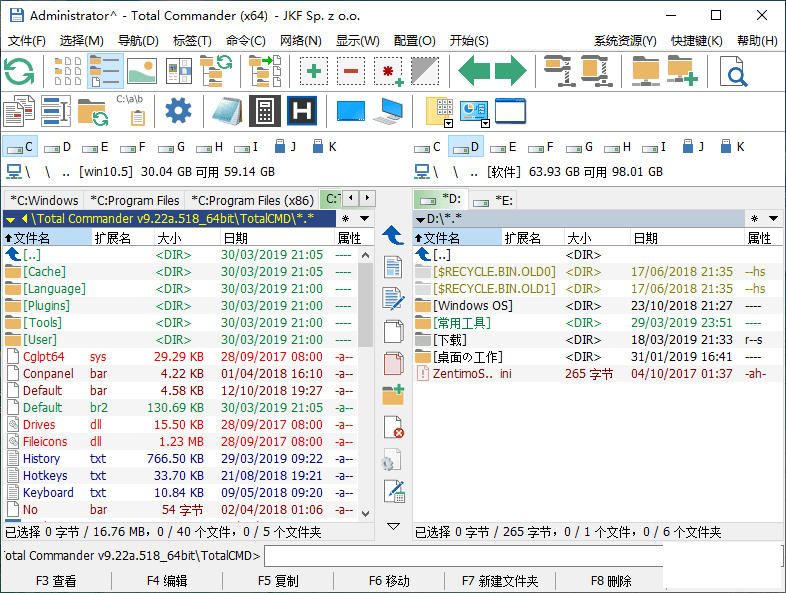Click the left panel vertical scrollbar thumb
Viewport: 786px width, 593px height.
click(365, 304)
